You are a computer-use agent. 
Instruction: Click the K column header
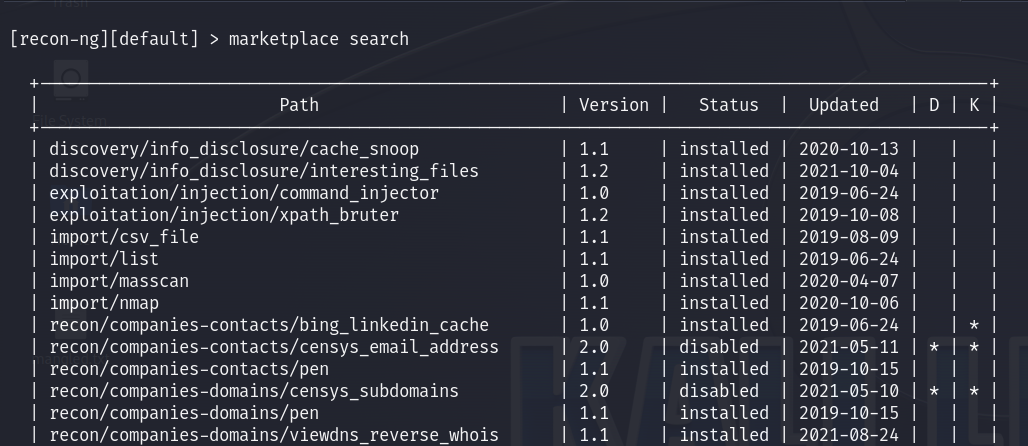click(974, 105)
